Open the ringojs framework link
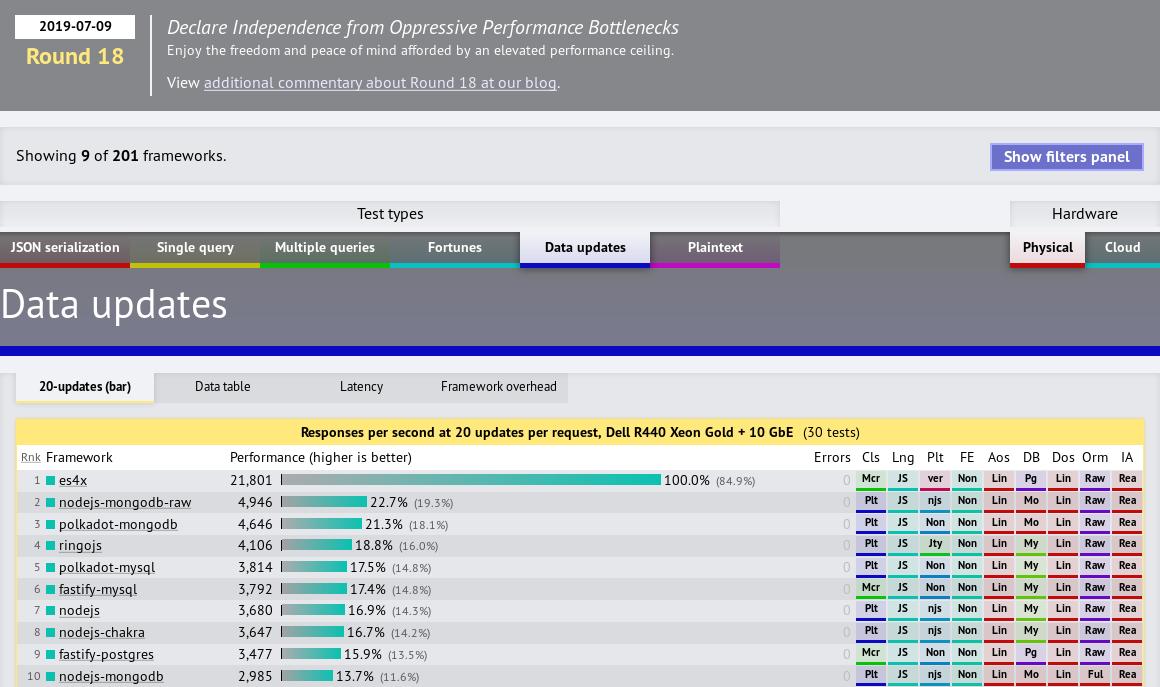 pyautogui.click(x=81, y=546)
